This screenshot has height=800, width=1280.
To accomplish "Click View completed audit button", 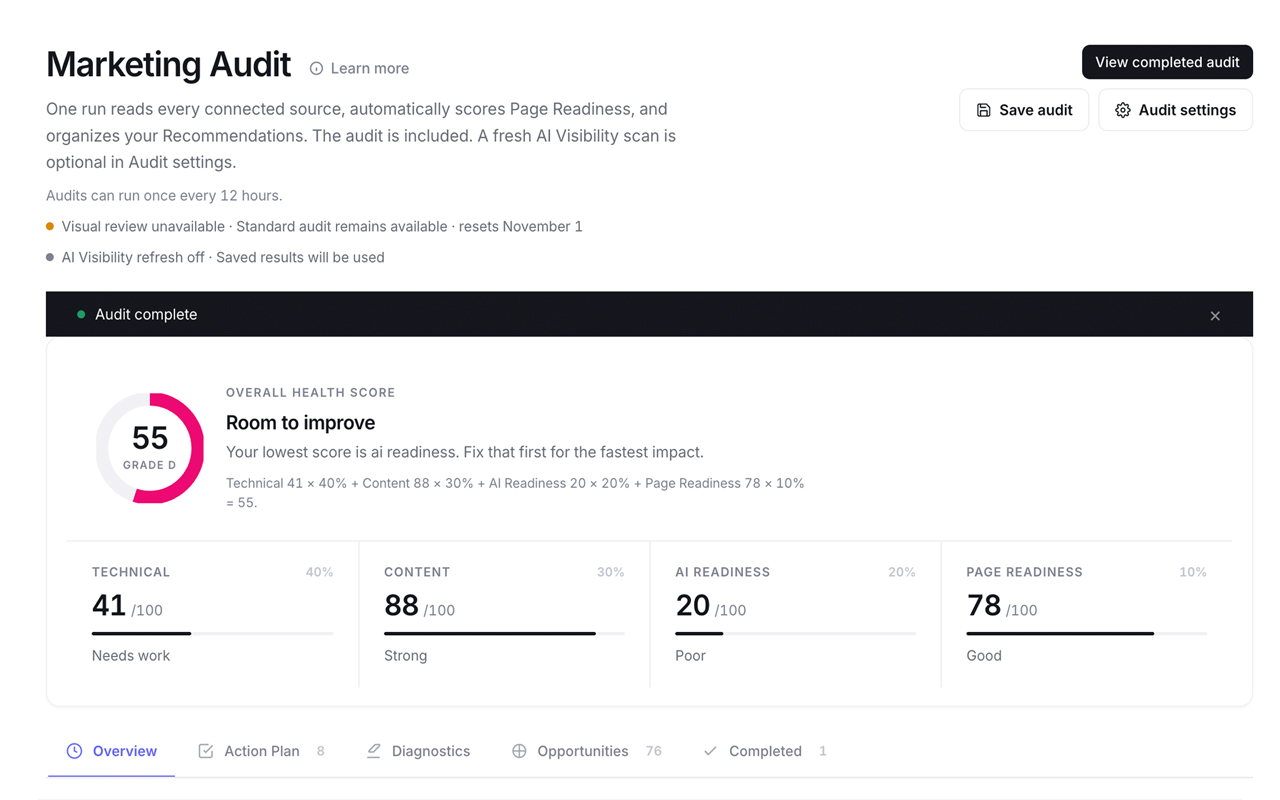I will (1167, 62).
